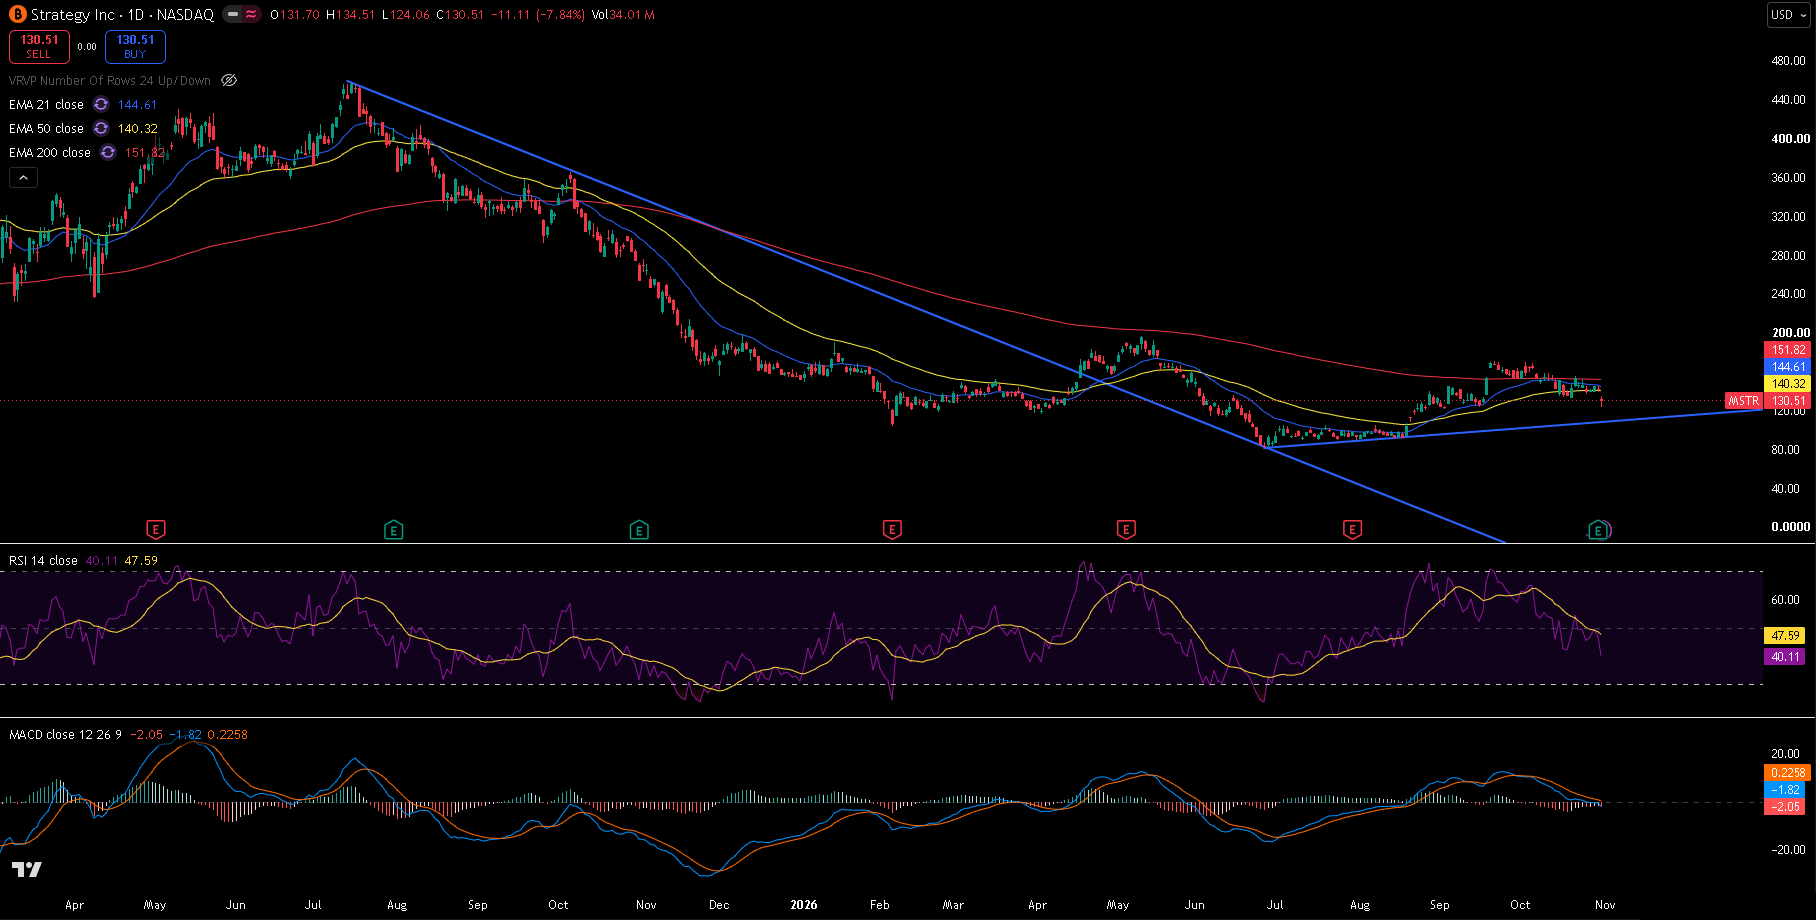
Task: Click the SELL 130.51 button
Action: click(39, 47)
